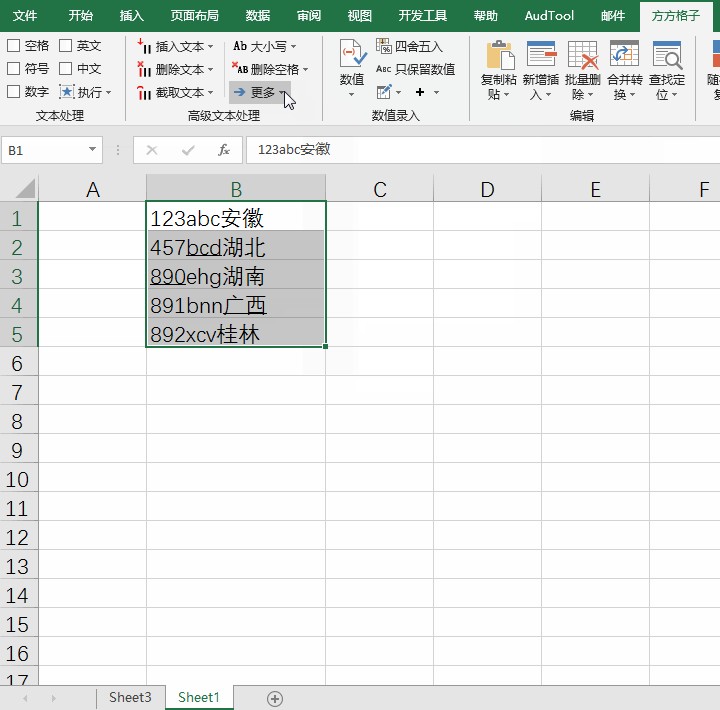
Task: Click the 大小写 case conversion tool
Action: pyautogui.click(x=264, y=46)
